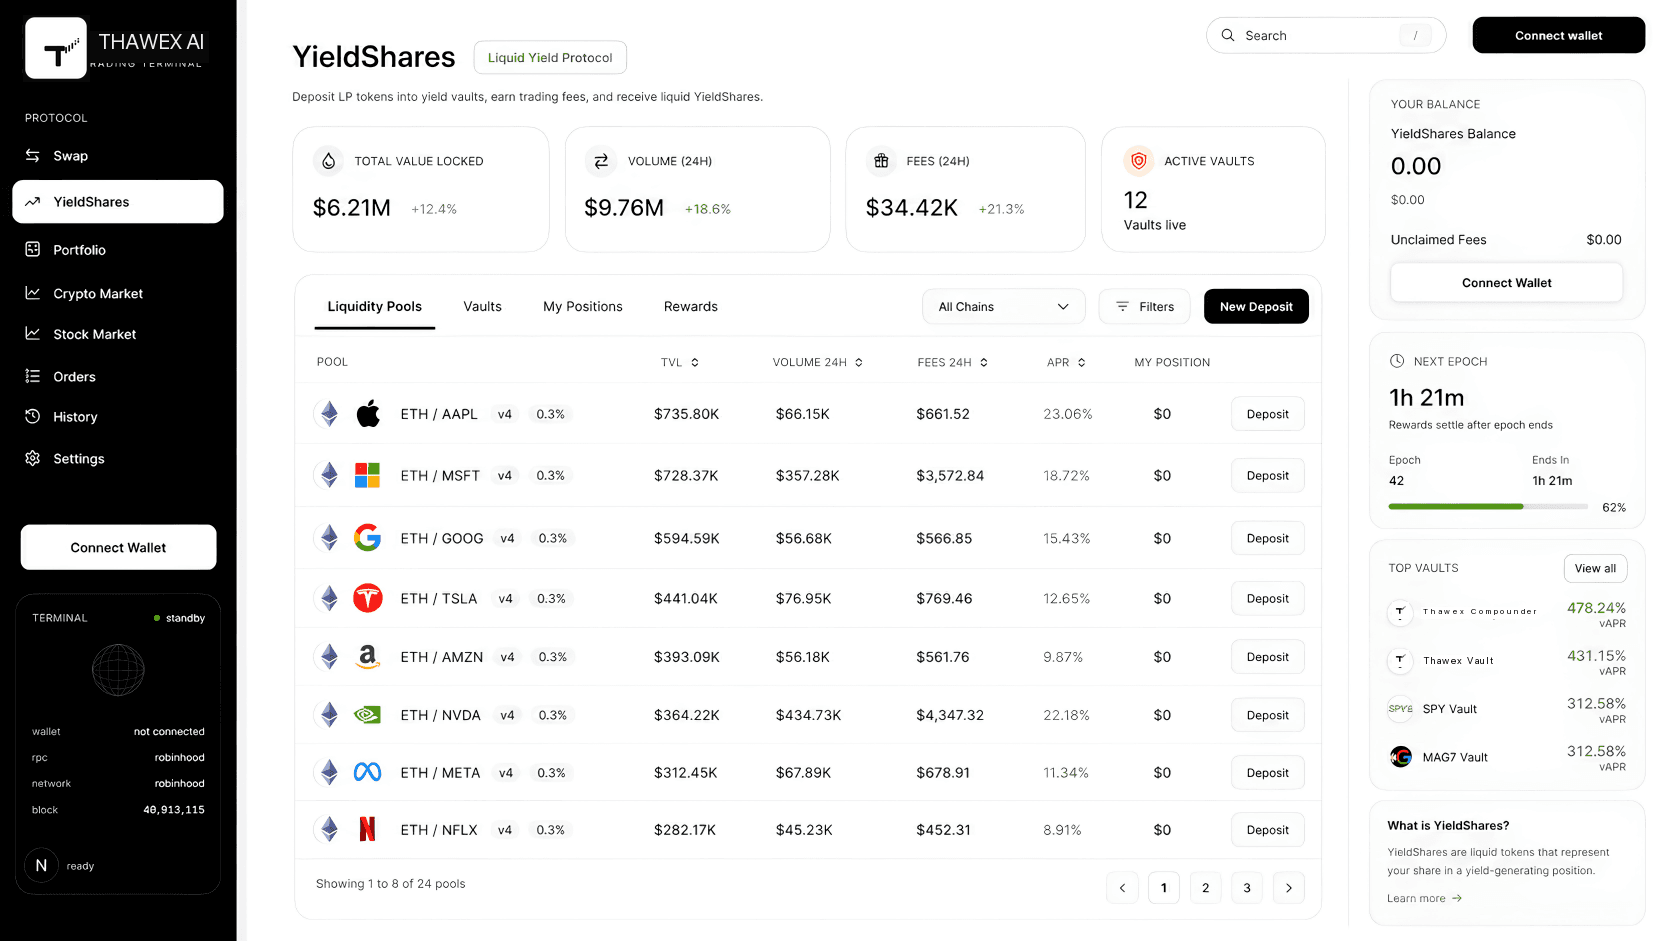Screen dimensions: 1672x941
Task: Open the My Positions tab
Action: [583, 307]
